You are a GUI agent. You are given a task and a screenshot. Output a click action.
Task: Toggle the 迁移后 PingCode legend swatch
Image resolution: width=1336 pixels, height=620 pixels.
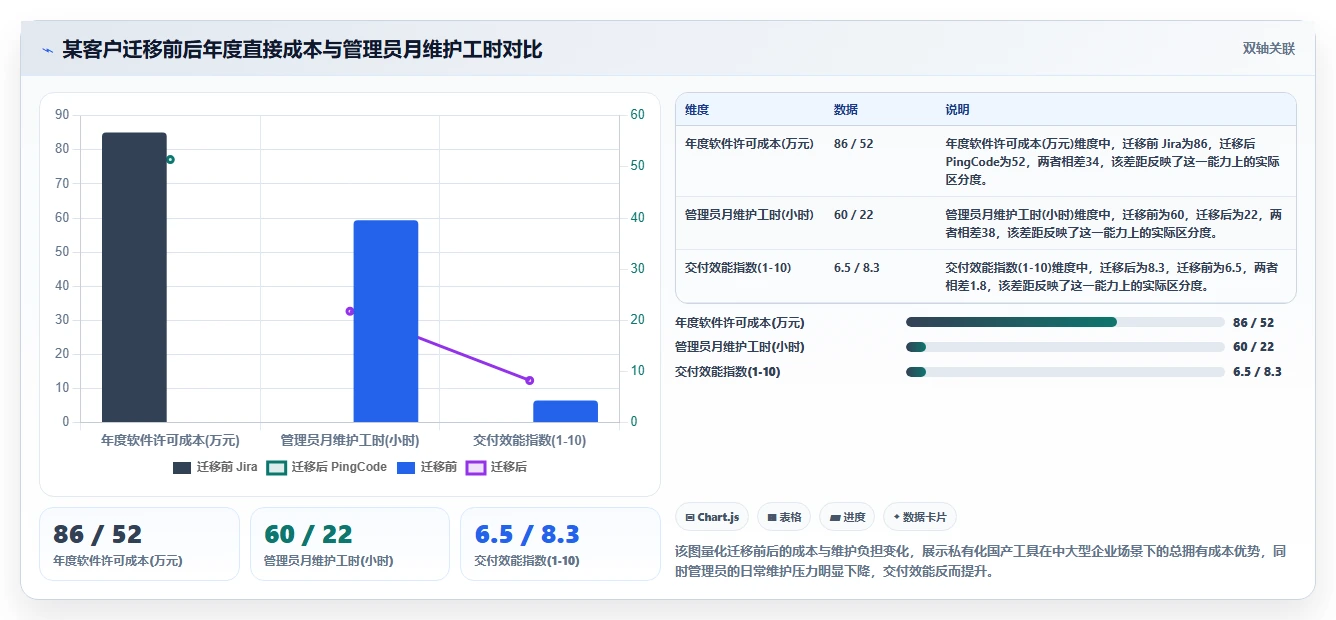[277, 467]
